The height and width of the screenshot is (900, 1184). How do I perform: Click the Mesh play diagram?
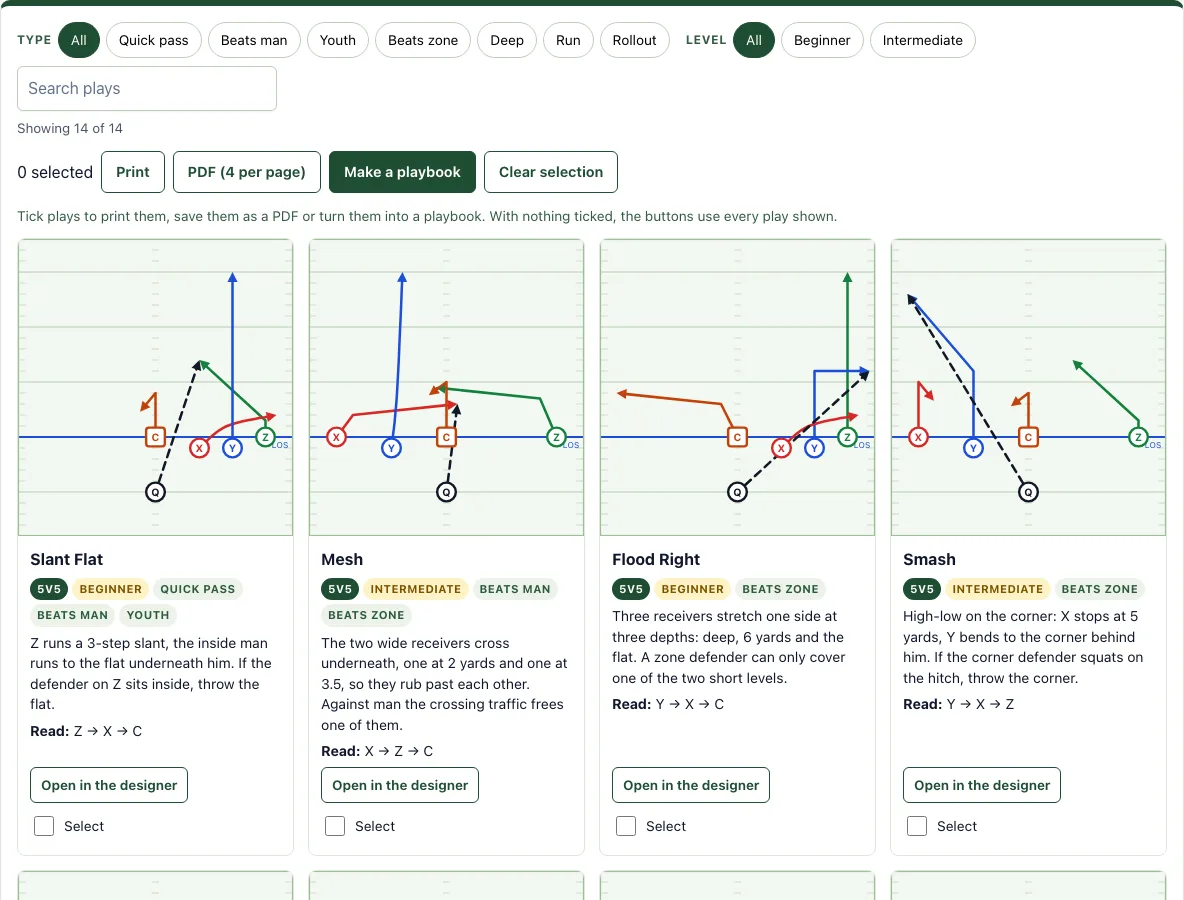(446, 387)
